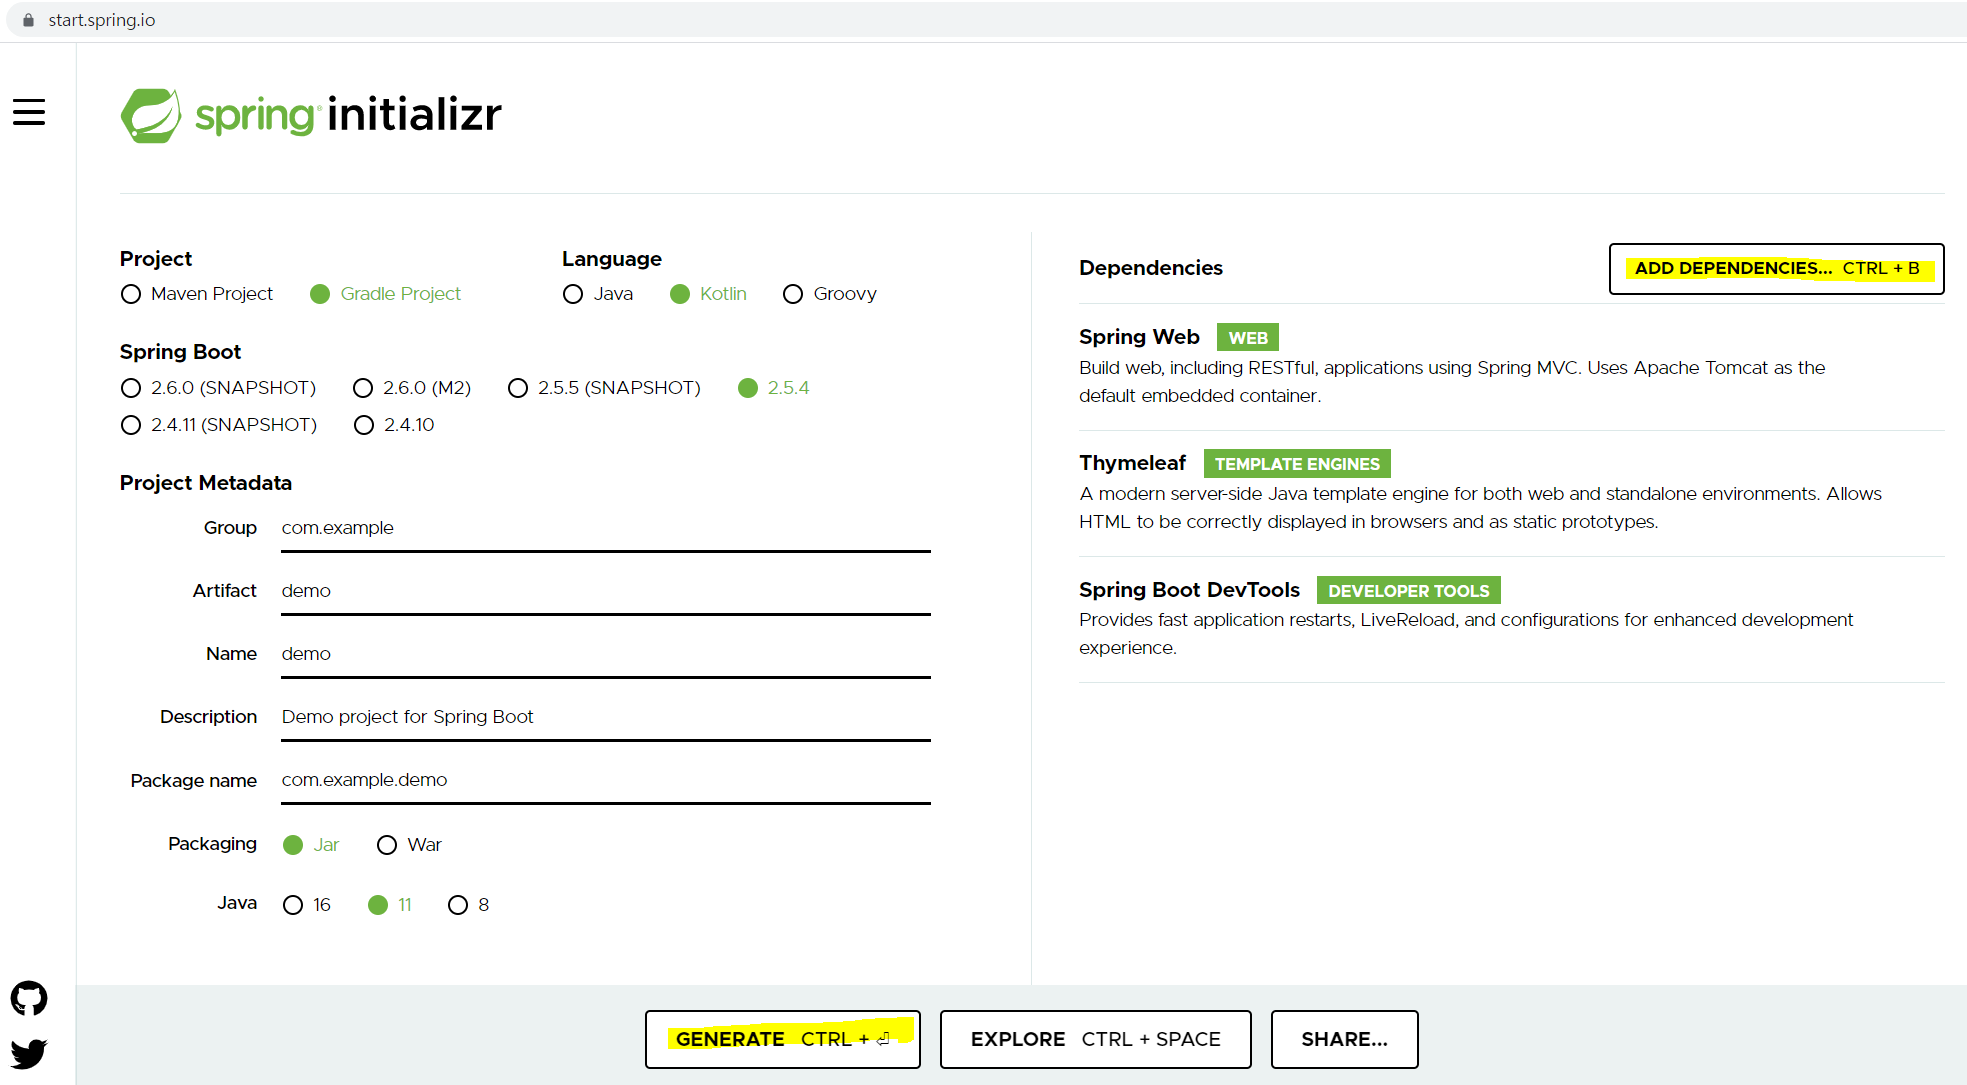Click the Group input field
Viewport: 1967px width, 1085px height.
click(x=605, y=528)
